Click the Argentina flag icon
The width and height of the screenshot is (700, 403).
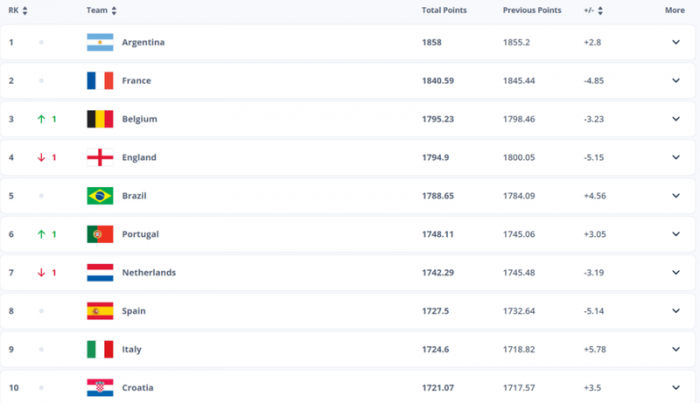[99, 42]
